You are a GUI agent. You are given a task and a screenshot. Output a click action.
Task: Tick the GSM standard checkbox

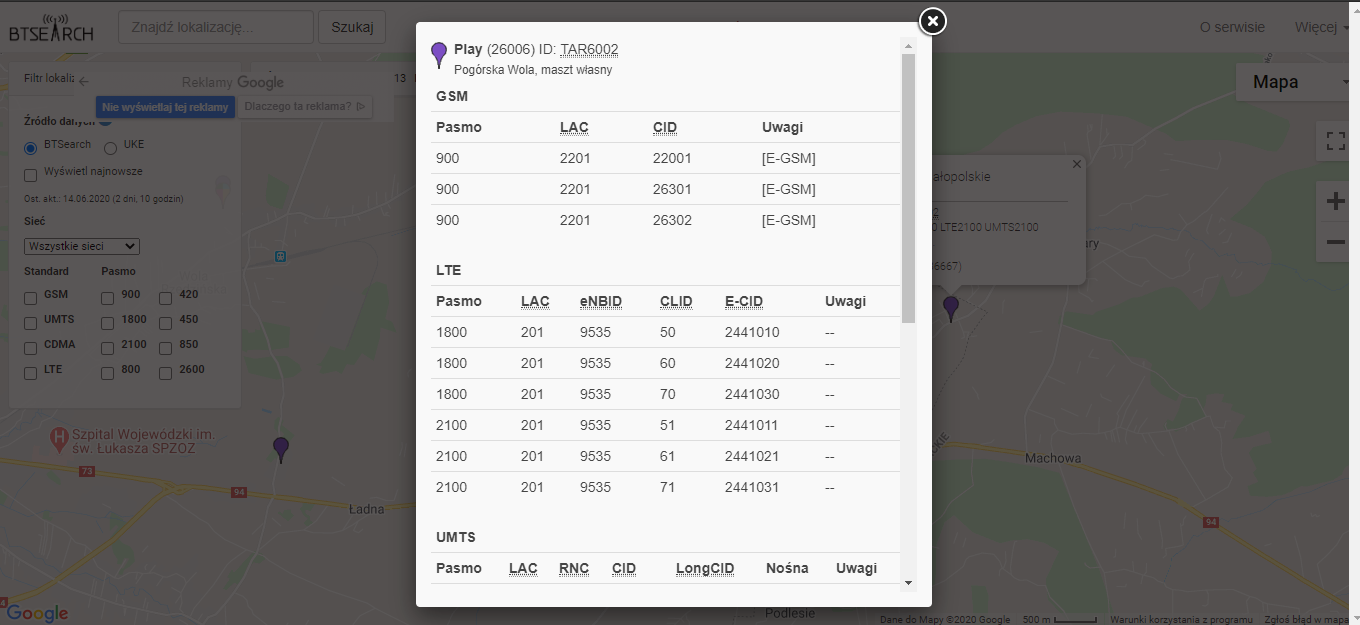[31, 298]
